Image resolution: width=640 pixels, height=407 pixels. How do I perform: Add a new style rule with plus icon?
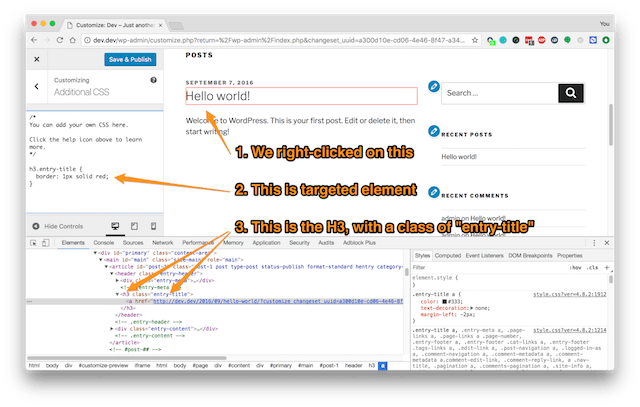tap(607, 268)
